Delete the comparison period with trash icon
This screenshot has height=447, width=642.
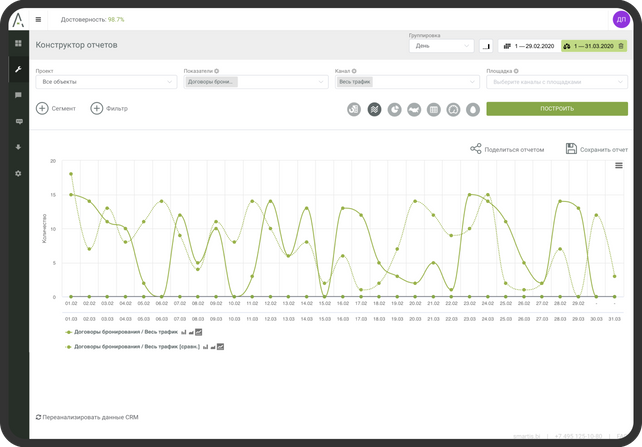click(x=621, y=46)
